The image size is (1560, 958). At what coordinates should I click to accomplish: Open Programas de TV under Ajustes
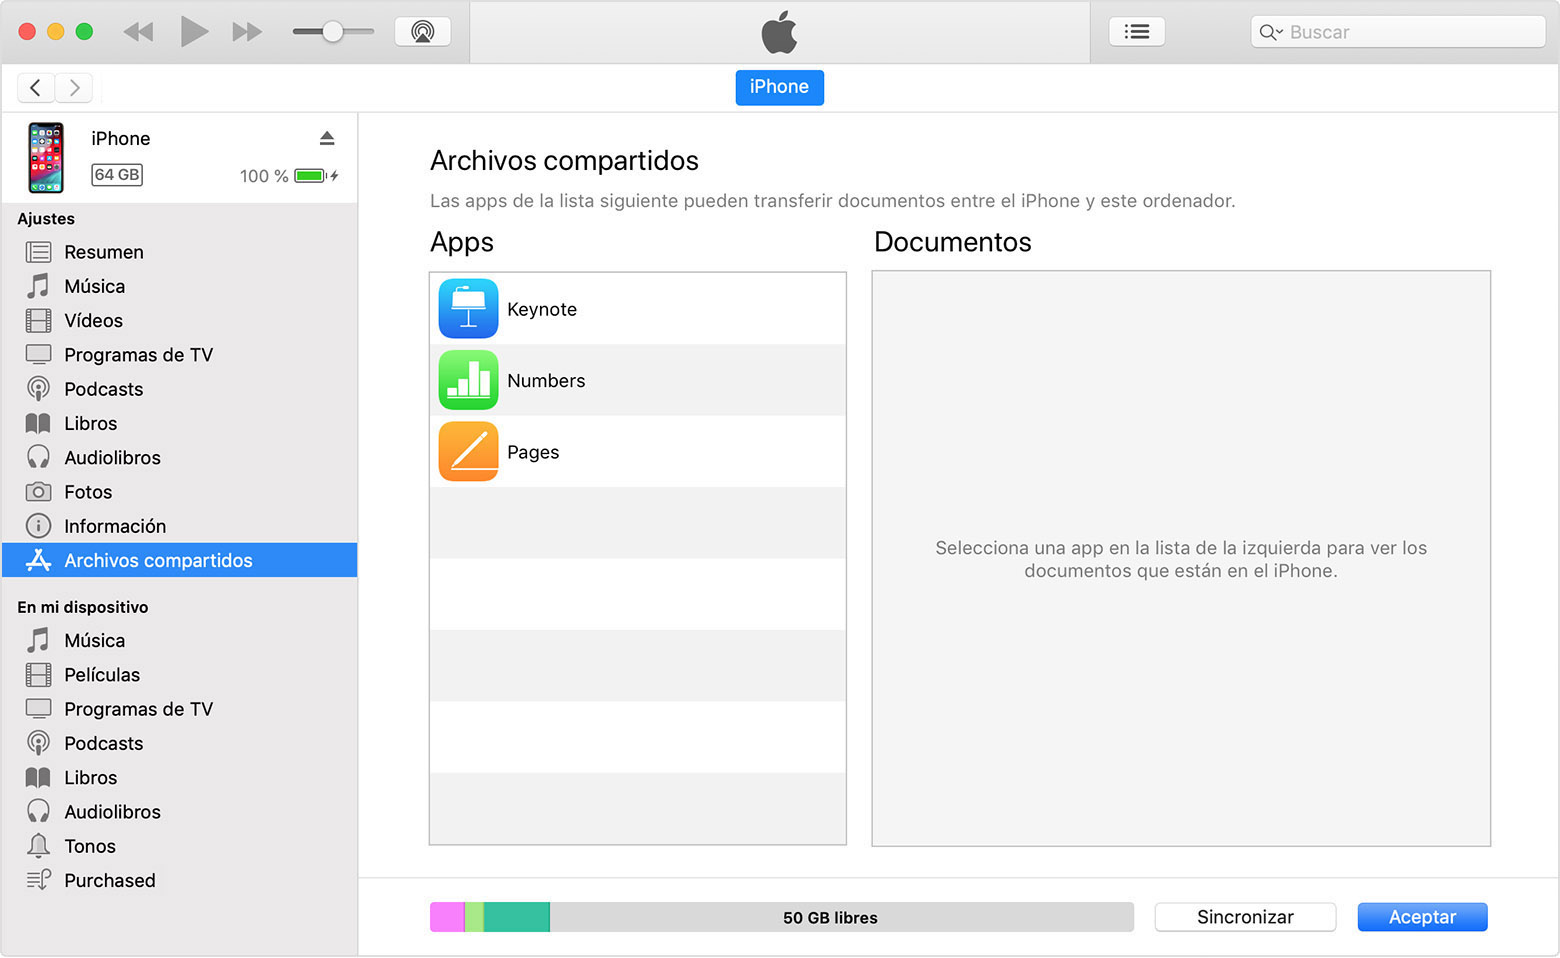[x=180, y=355]
